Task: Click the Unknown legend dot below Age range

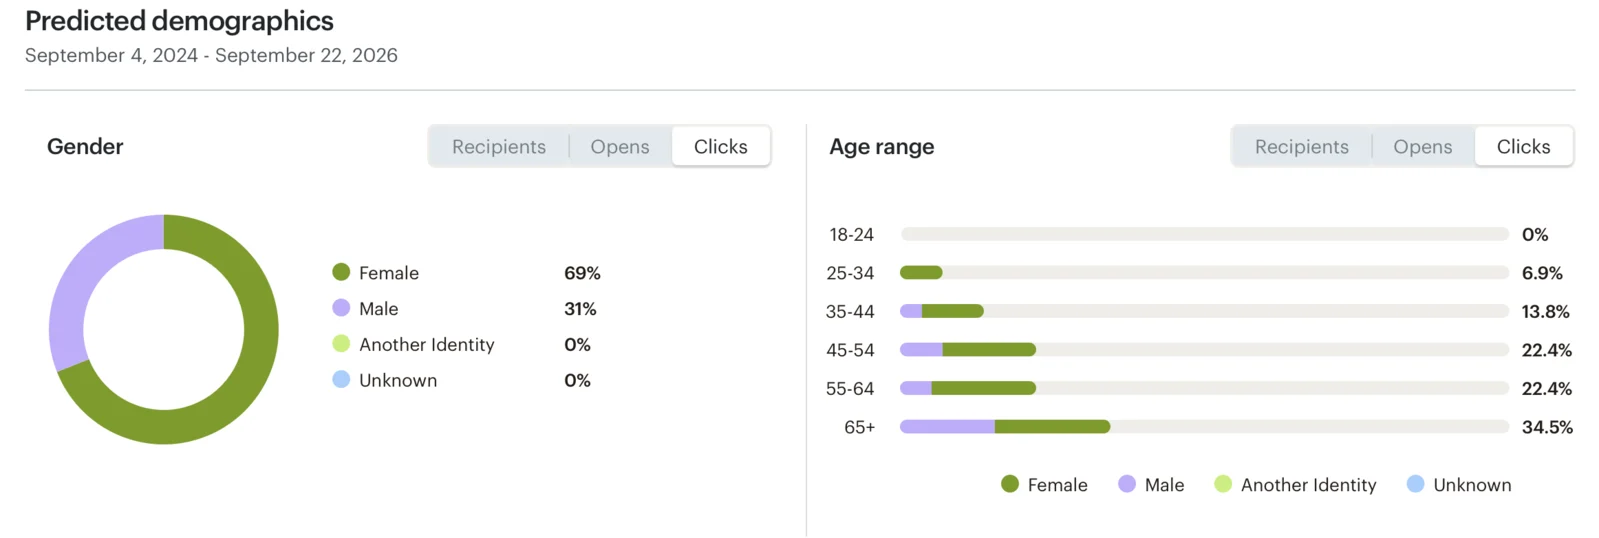Action: [x=1415, y=484]
